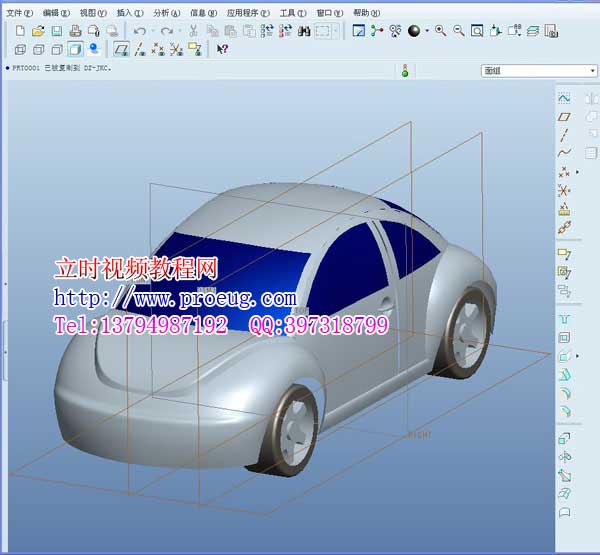Viewport: 600px width, 555px height.
Task: Expand the 面组 selection filter dropdown
Action: click(593, 71)
